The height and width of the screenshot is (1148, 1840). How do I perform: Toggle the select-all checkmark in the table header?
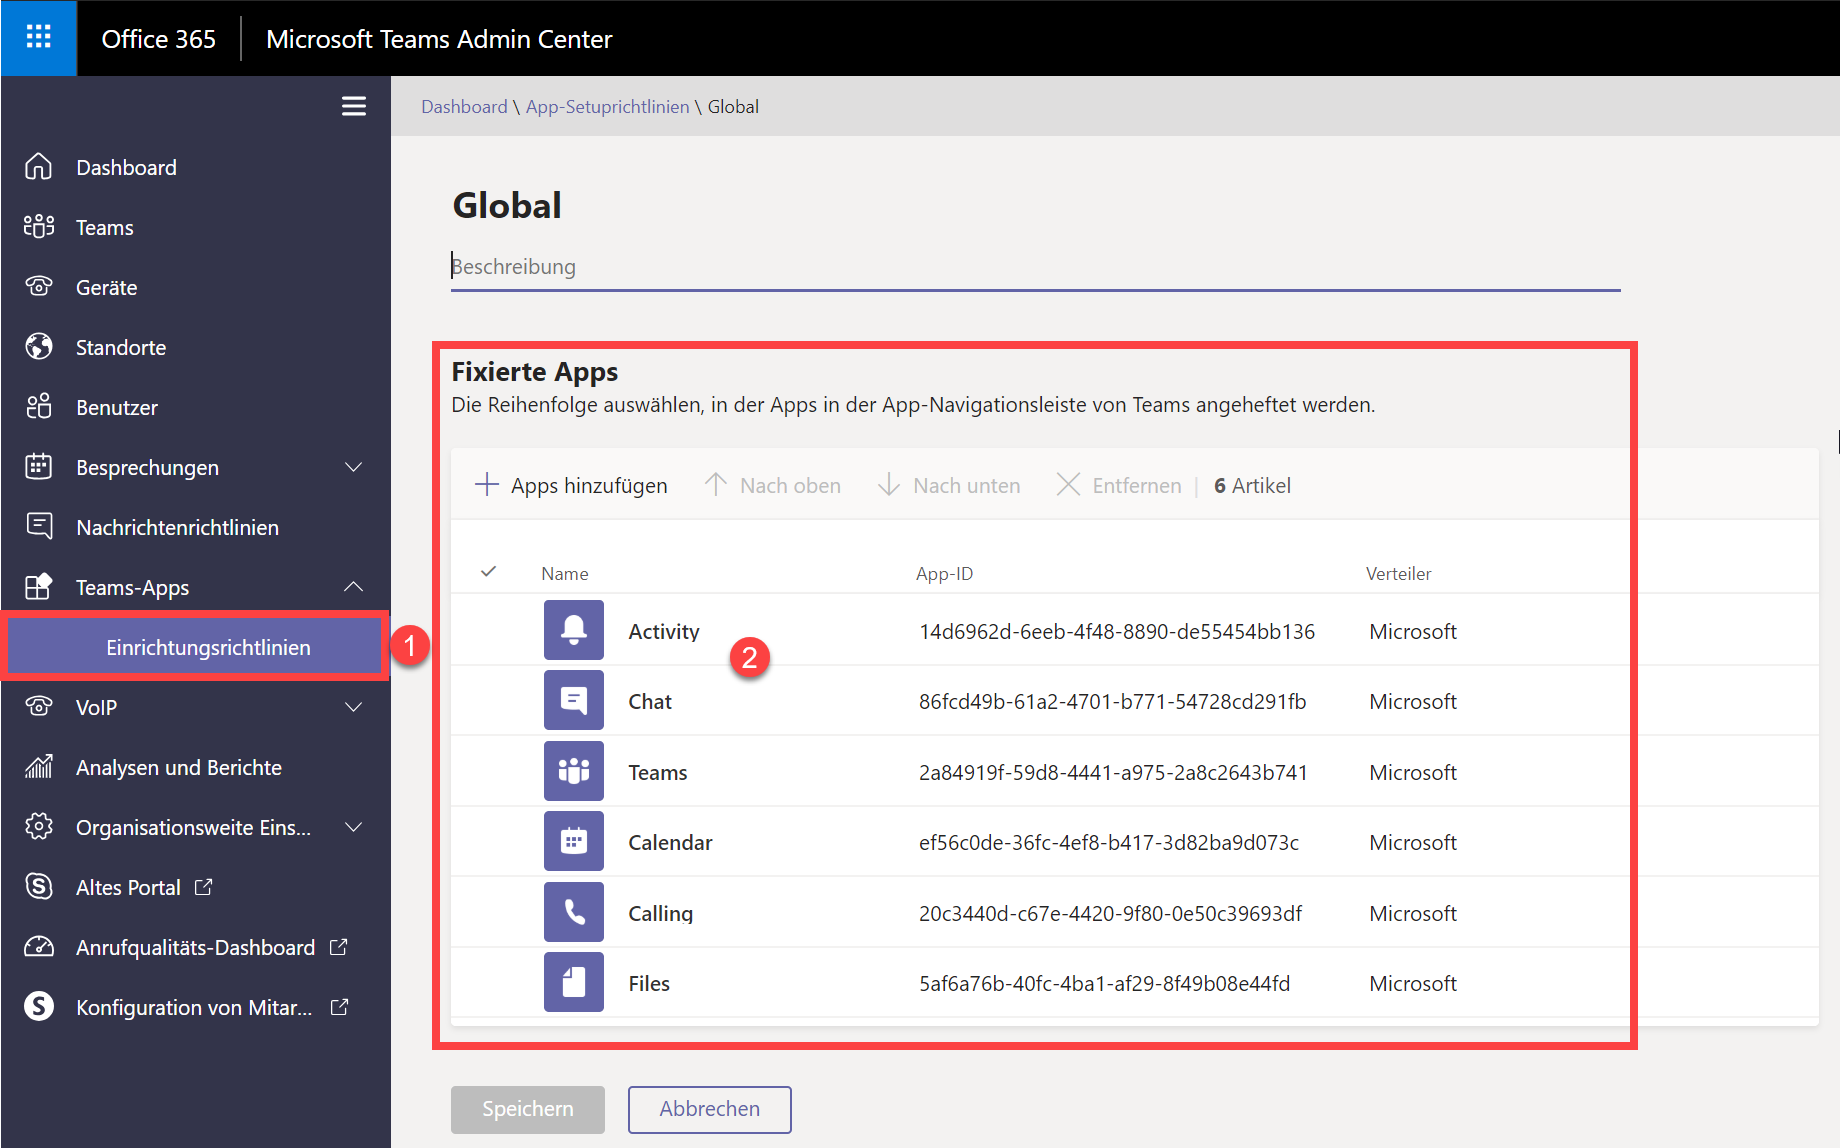pos(489,572)
